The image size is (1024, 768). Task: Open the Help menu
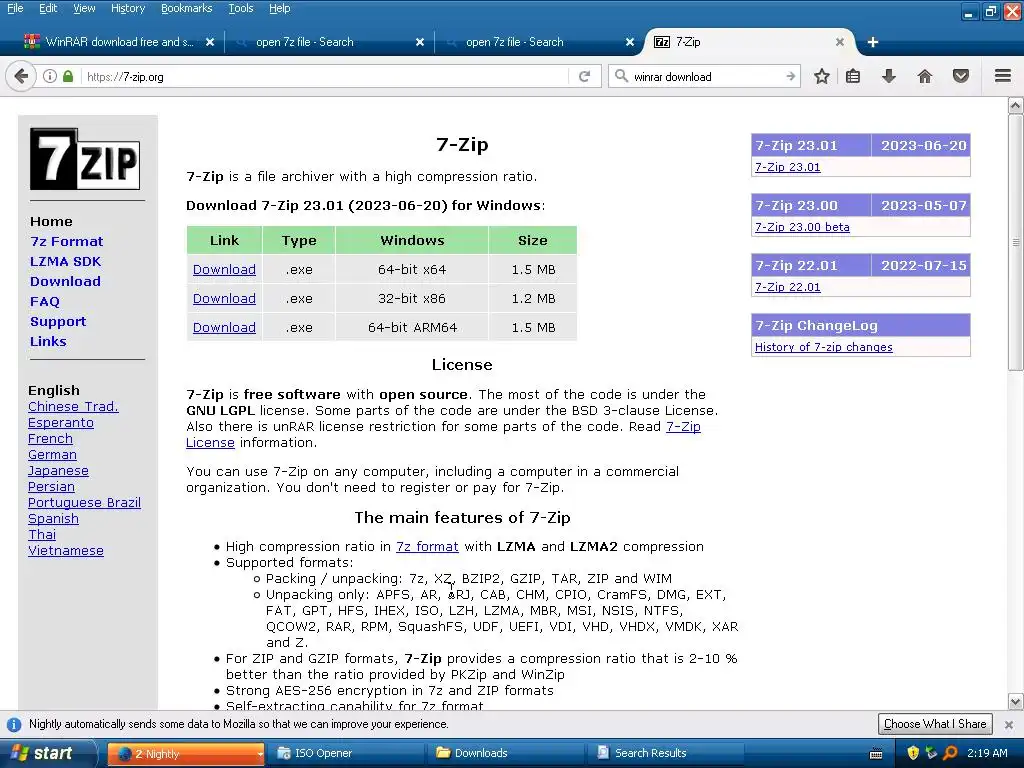[x=280, y=8]
